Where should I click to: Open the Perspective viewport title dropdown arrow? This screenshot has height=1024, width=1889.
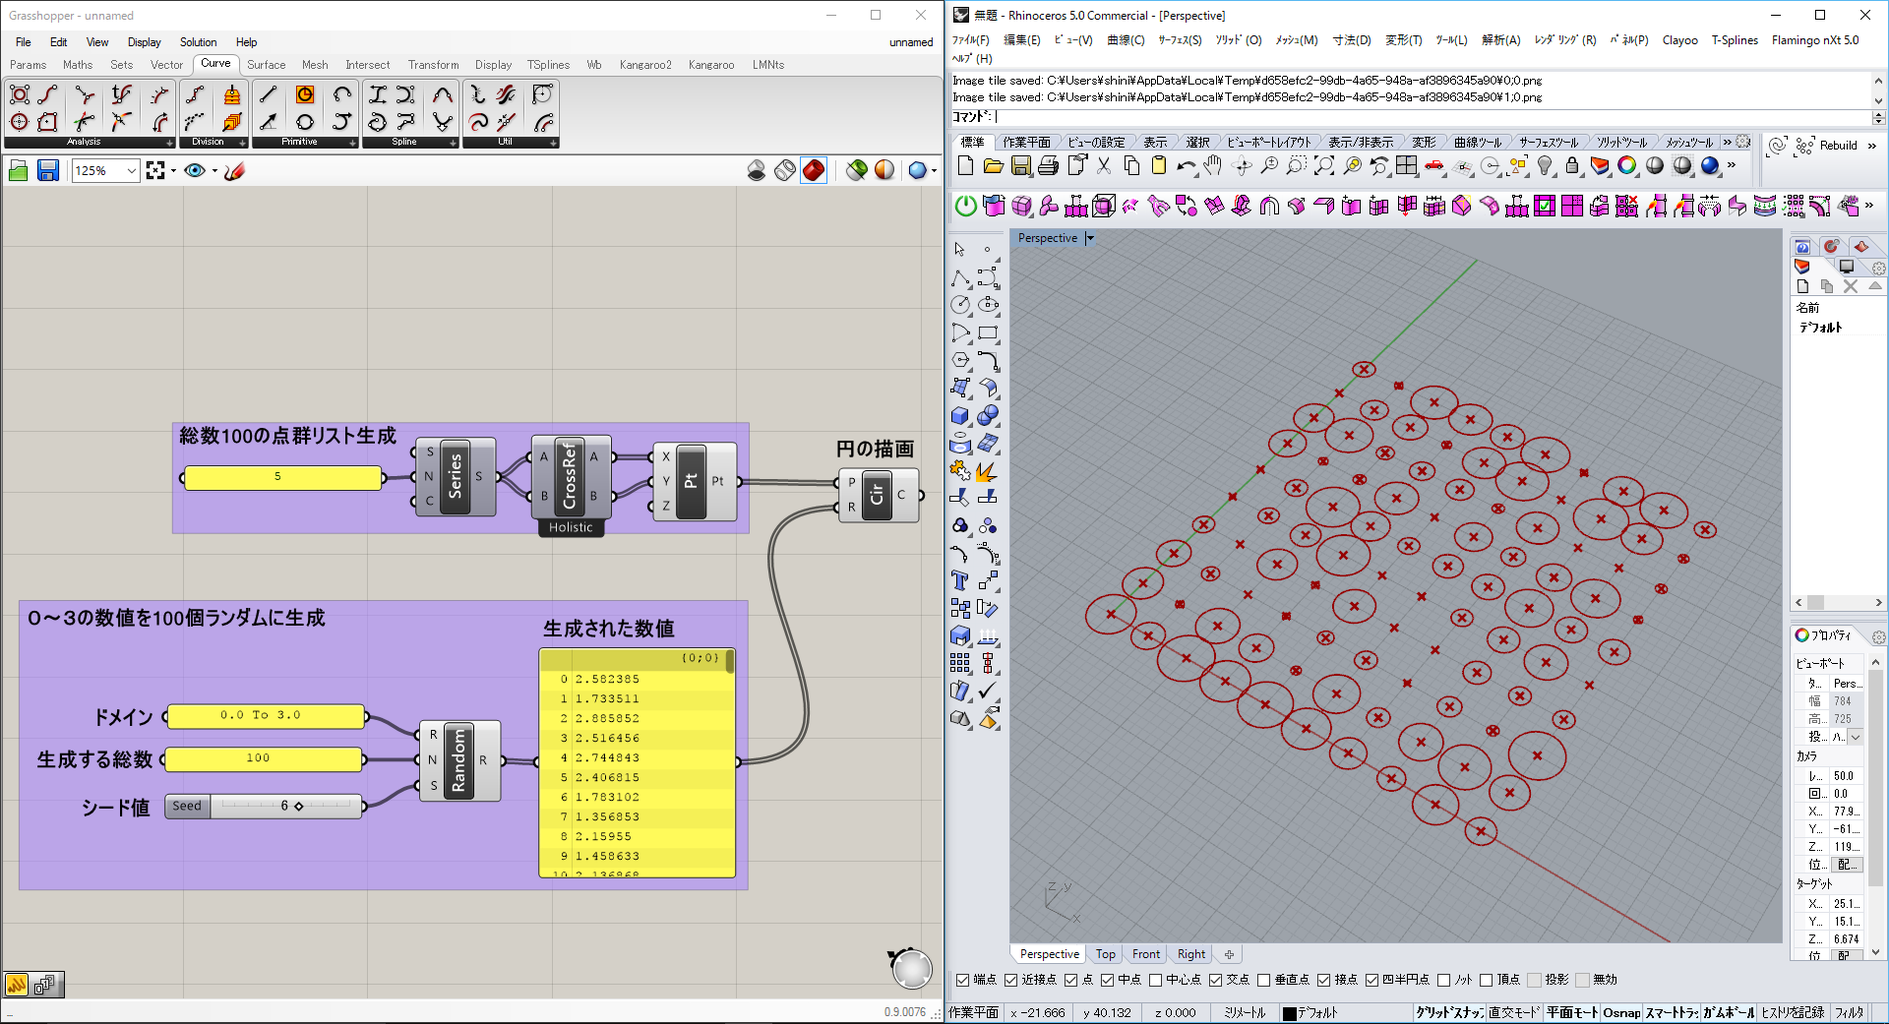(x=1090, y=238)
